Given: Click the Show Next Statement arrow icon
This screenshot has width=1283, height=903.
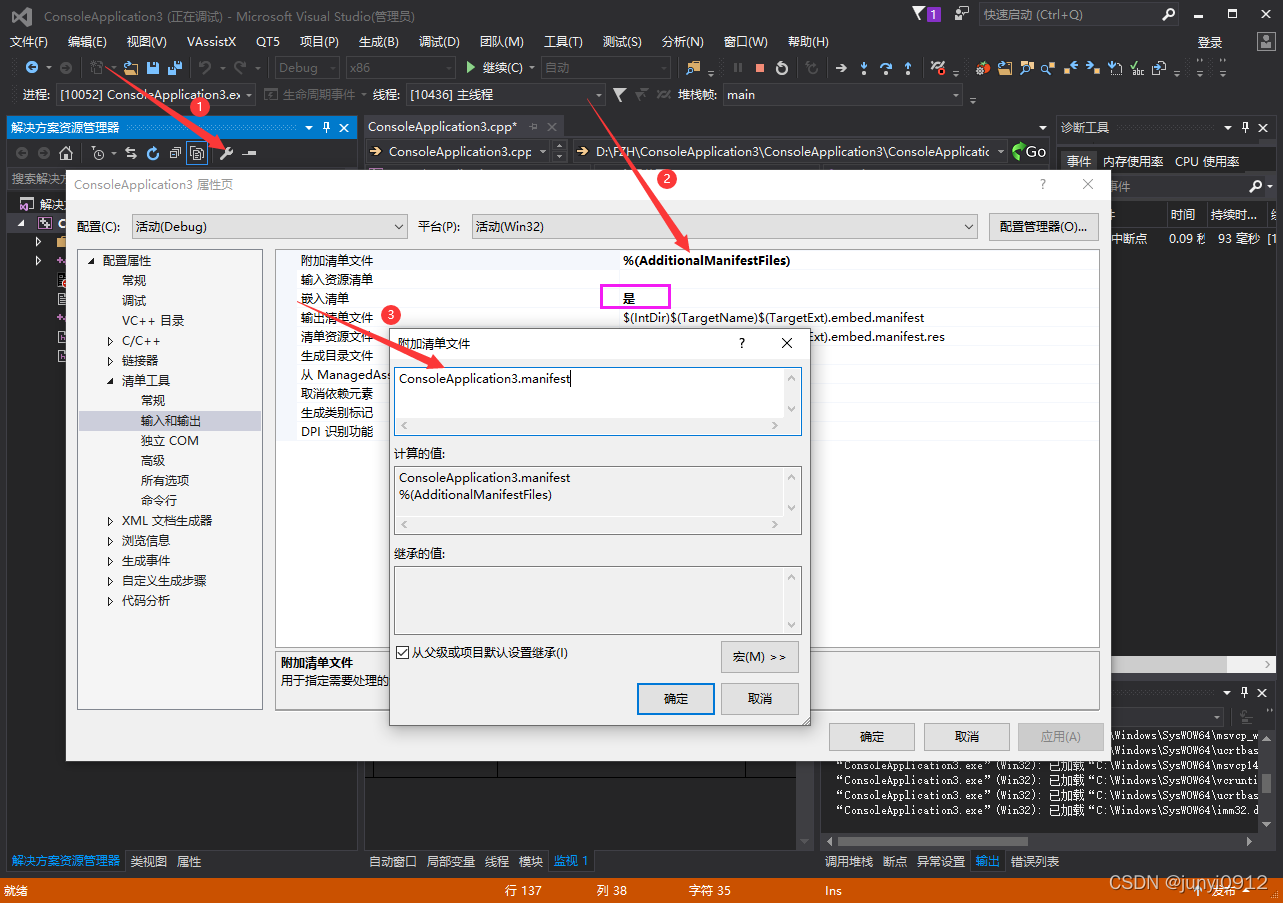Looking at the screenshot, I should point(841,68).
